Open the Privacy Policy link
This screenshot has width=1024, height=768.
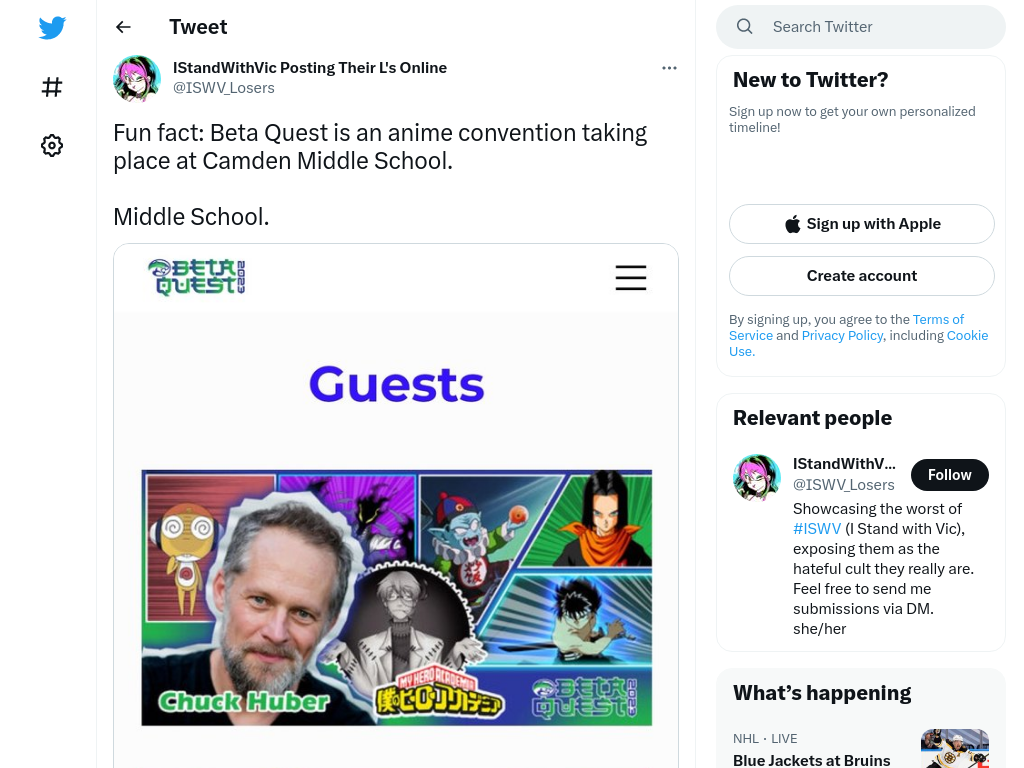tap(842, 335)
